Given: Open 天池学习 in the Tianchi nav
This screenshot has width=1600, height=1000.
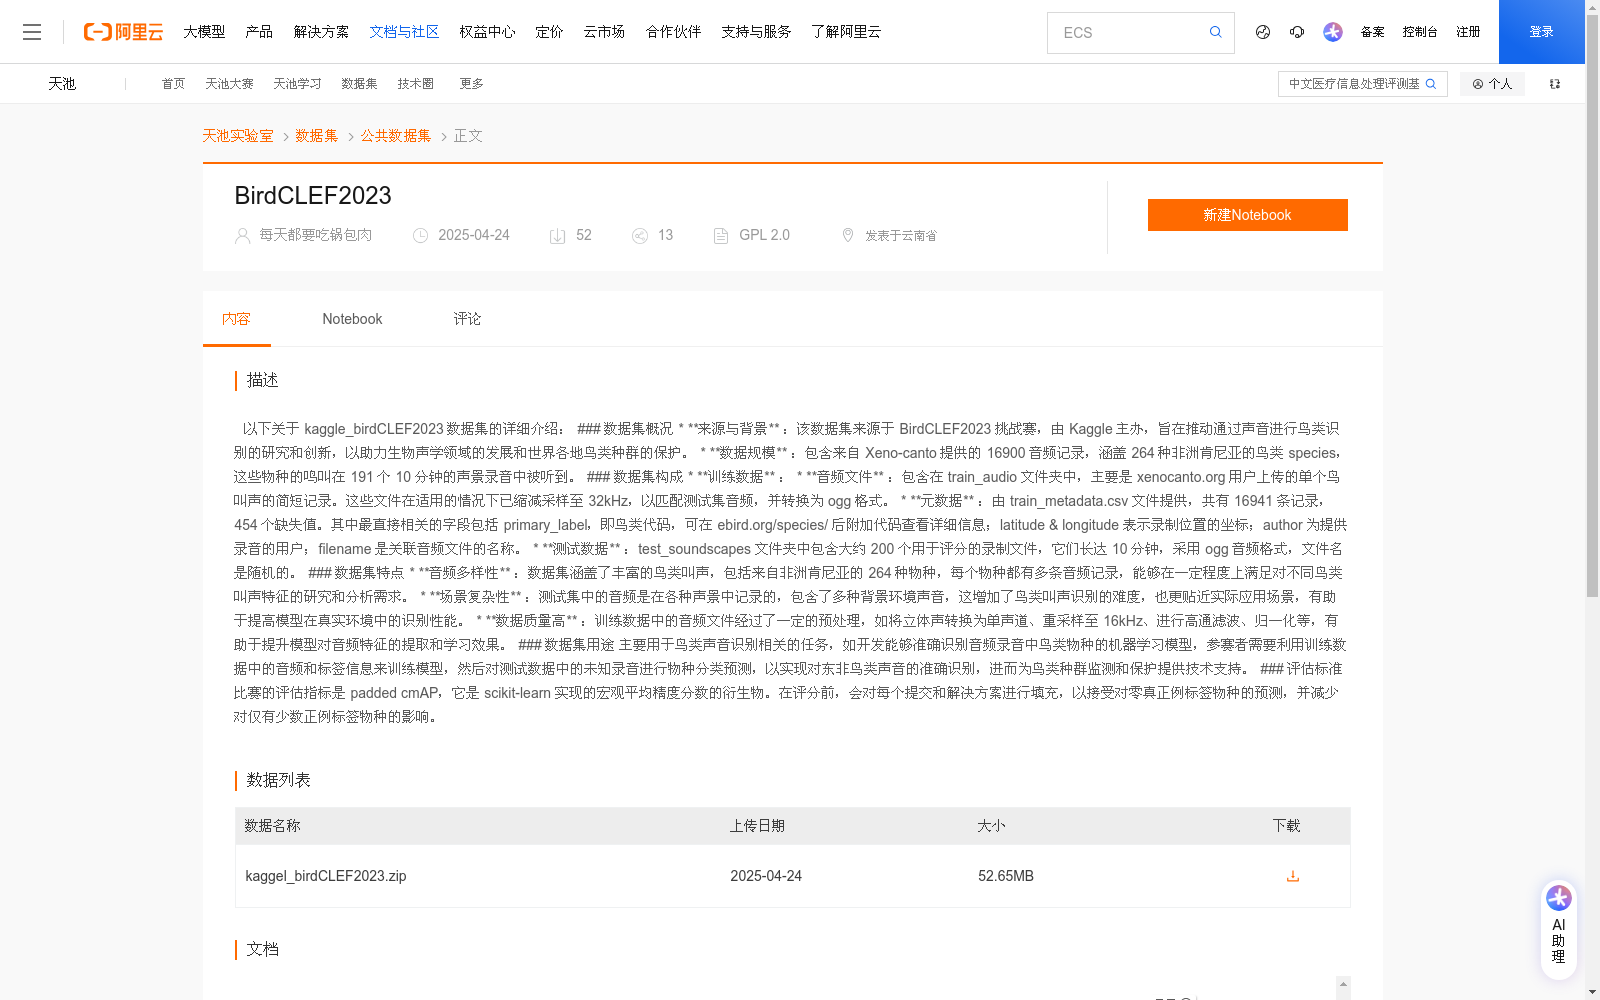Looking at the screenshot, I should [297, 84].
